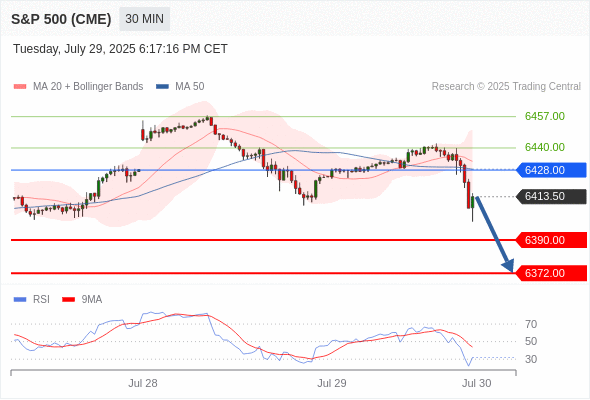This screenshot has height=400, width=590.
Task: Click the red 6390.00 support price tag
Action: 551,240
